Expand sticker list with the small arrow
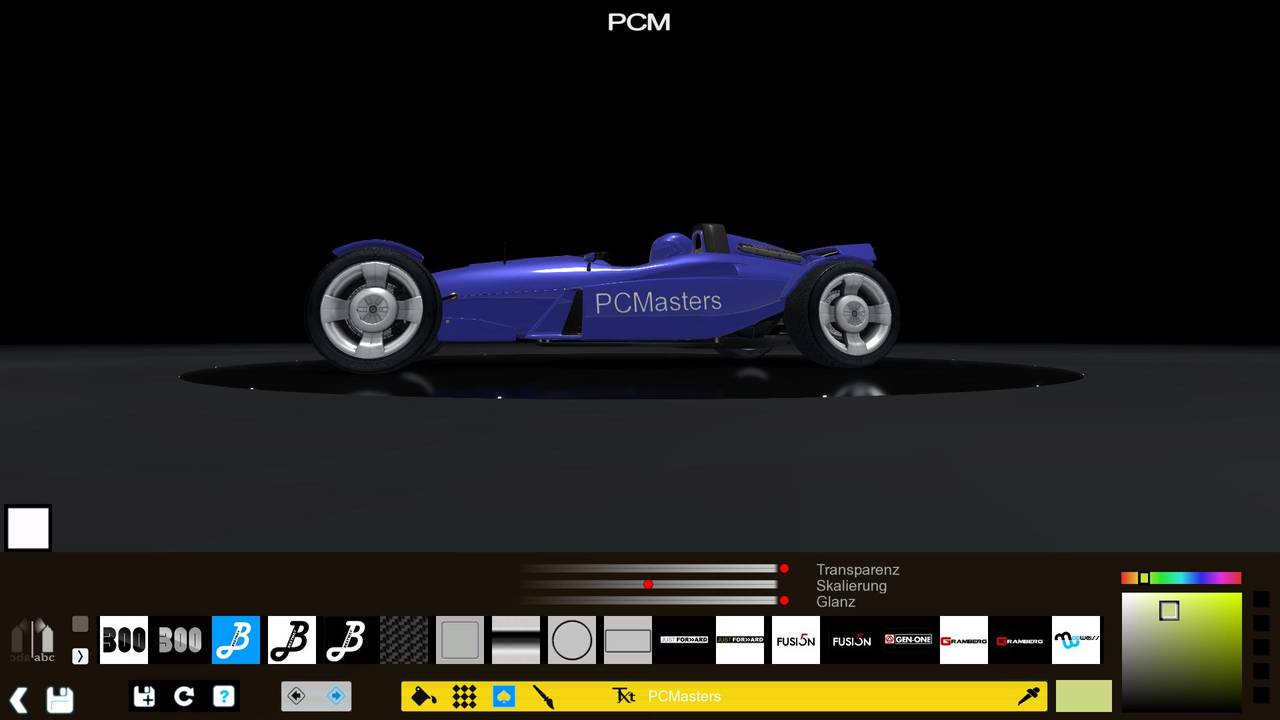 tap(80, 656)
